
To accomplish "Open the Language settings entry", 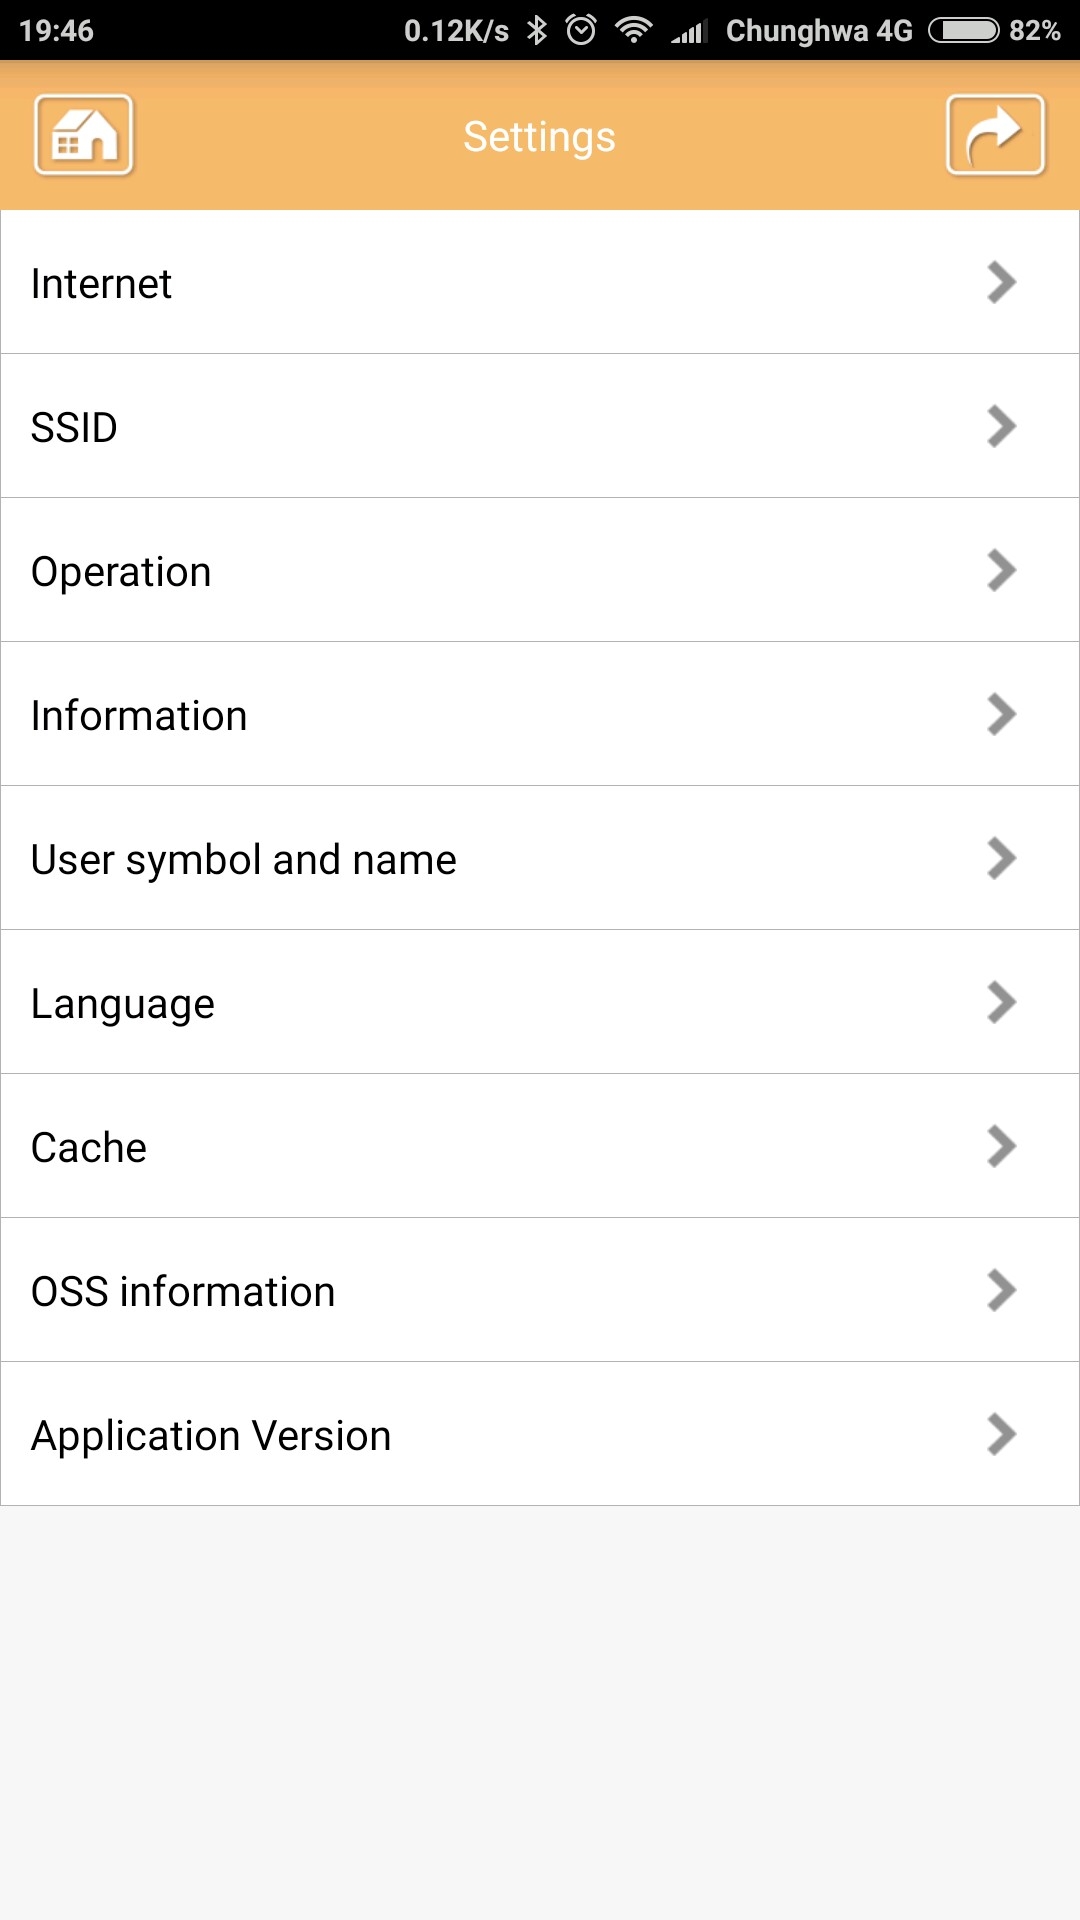I will point(540,1002).
